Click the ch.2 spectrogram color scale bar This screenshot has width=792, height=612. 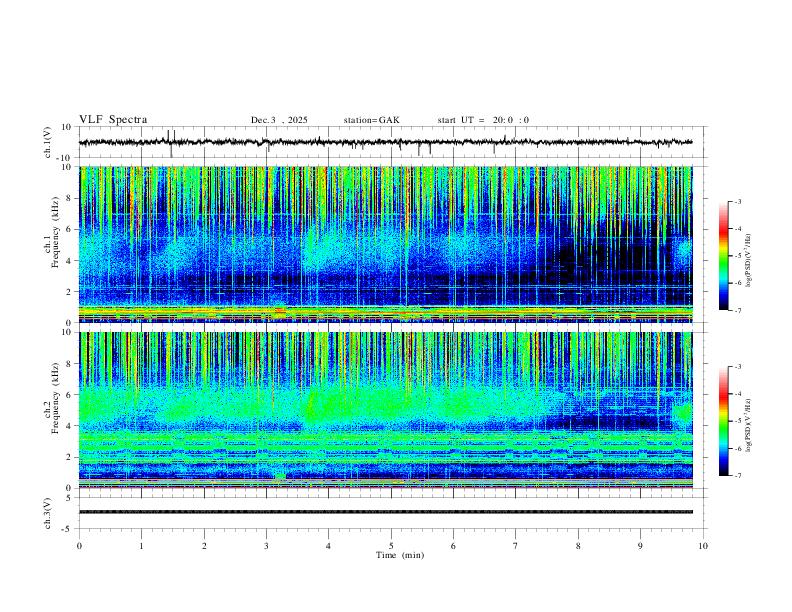(x=723, y=421)
